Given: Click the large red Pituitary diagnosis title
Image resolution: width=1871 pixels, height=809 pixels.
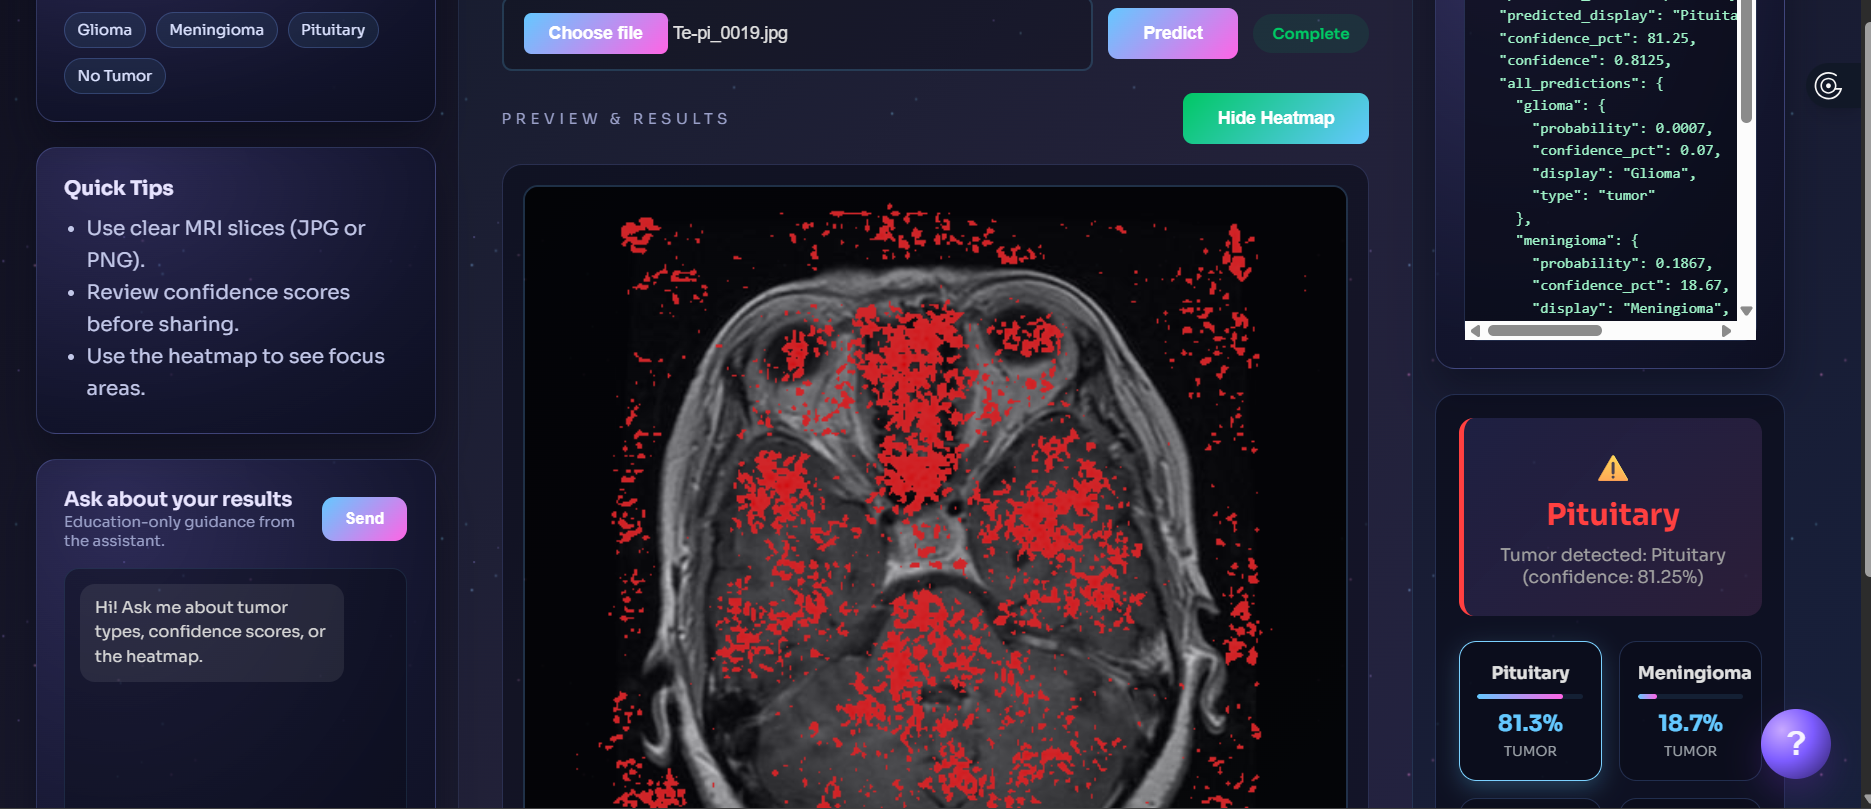Looking at the screenshot, I should click(1613, 514).
